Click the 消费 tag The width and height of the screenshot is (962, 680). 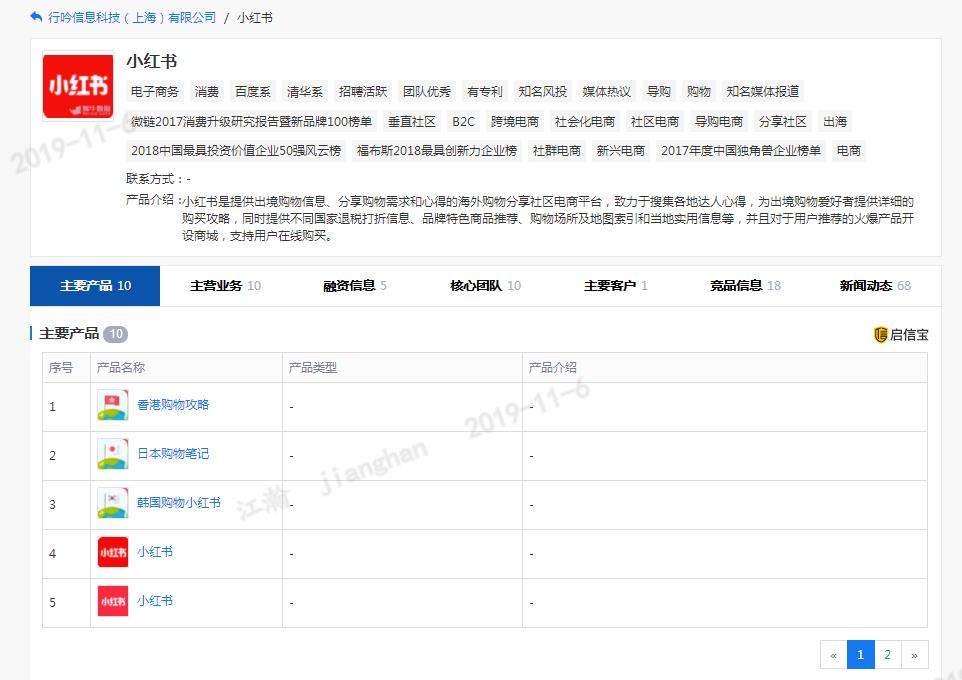point(207,91)
